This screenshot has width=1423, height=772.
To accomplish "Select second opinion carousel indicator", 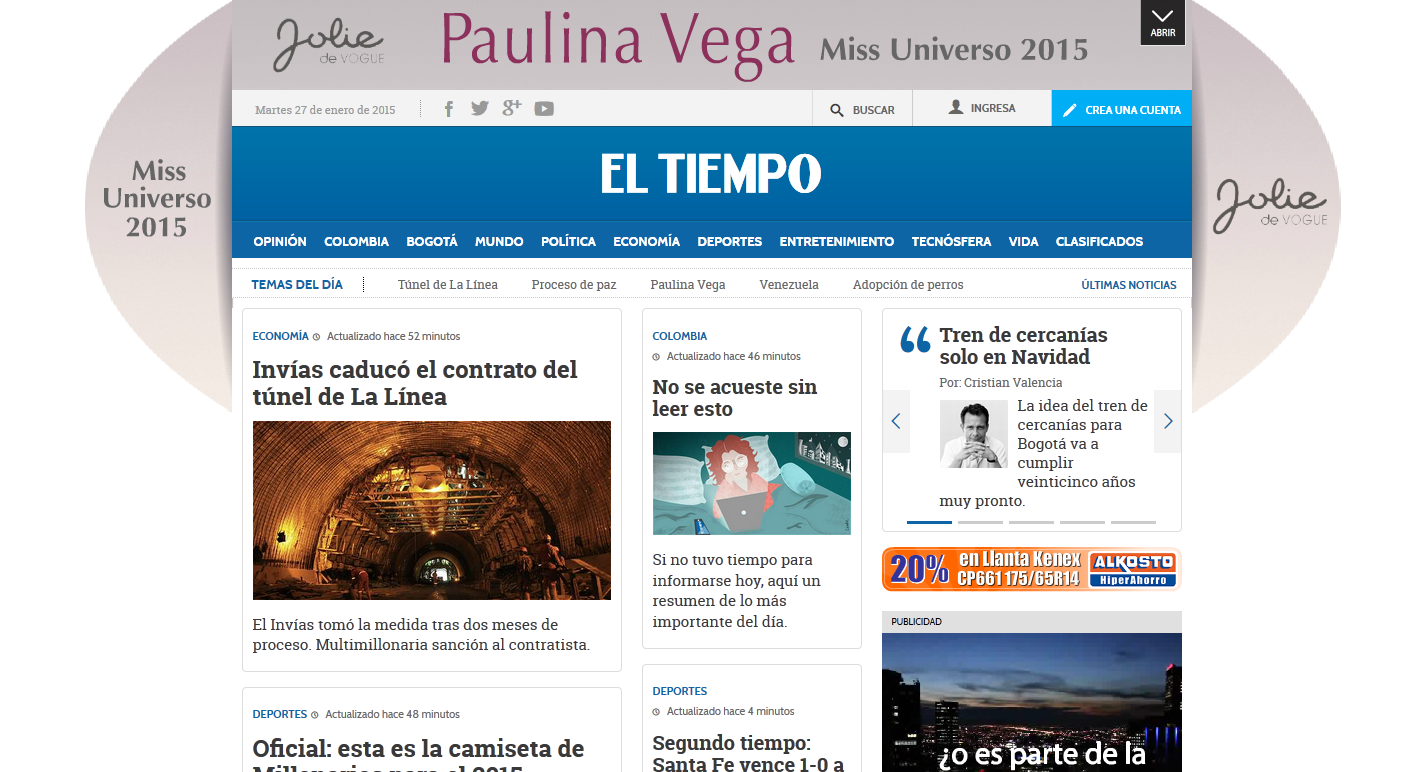I will 980,522.
